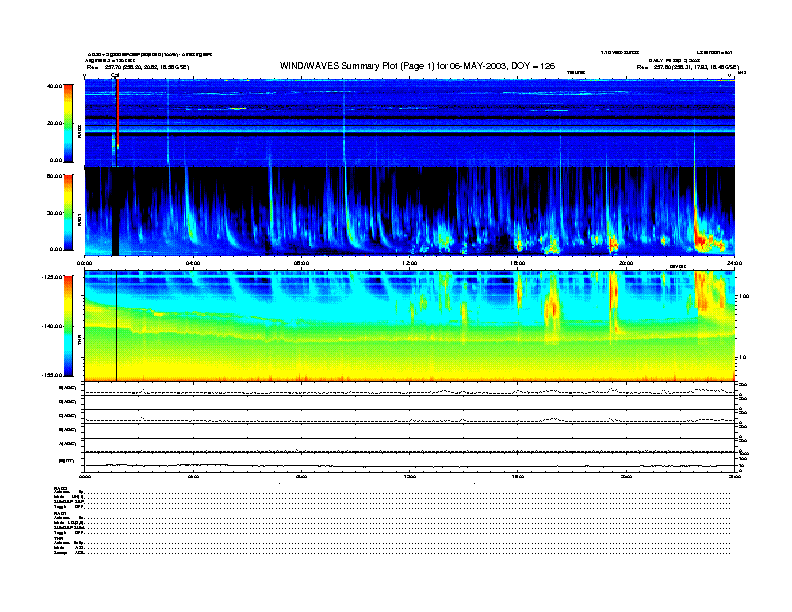792x612 pixels.
Task: Click the 100 label on TNR right axis
Action: (744, 296)
